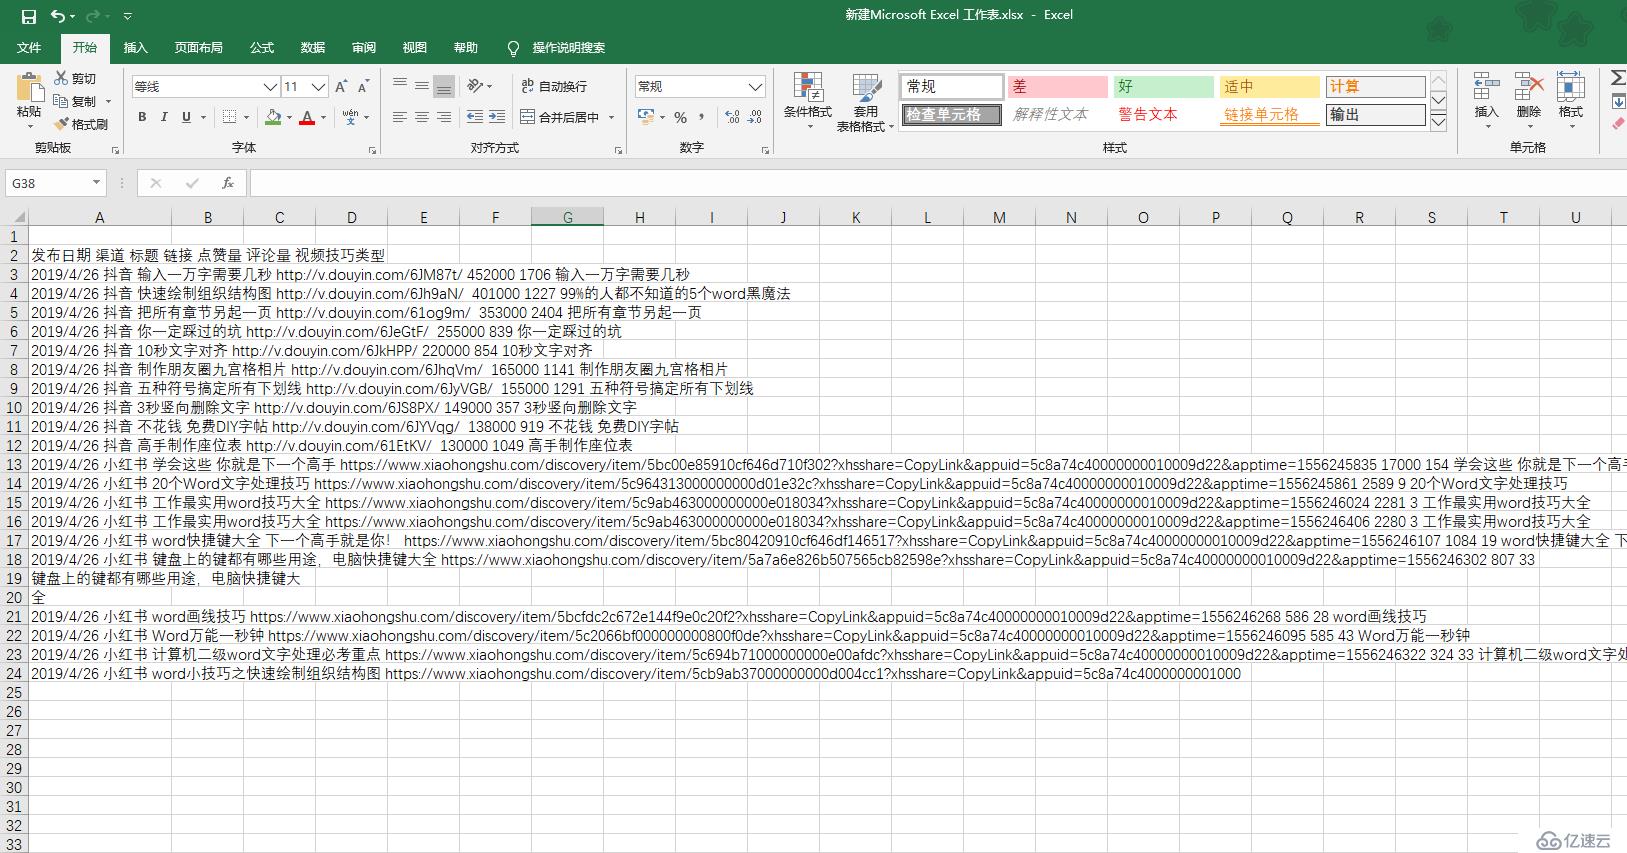The width and height of the screenshot is (1627, 853).
Task: Click inside the formula bar input
Action: (x=938, y=183)
